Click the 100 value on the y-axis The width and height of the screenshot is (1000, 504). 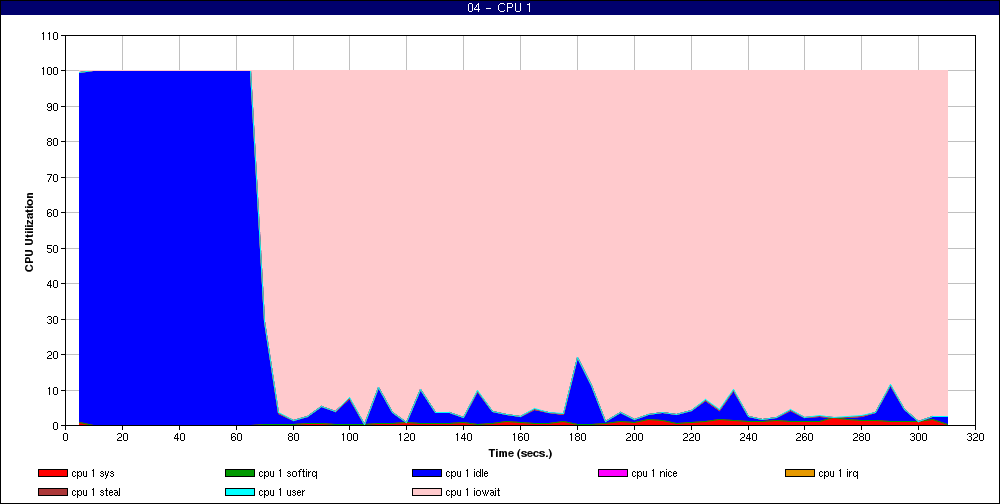click(50, 71)
